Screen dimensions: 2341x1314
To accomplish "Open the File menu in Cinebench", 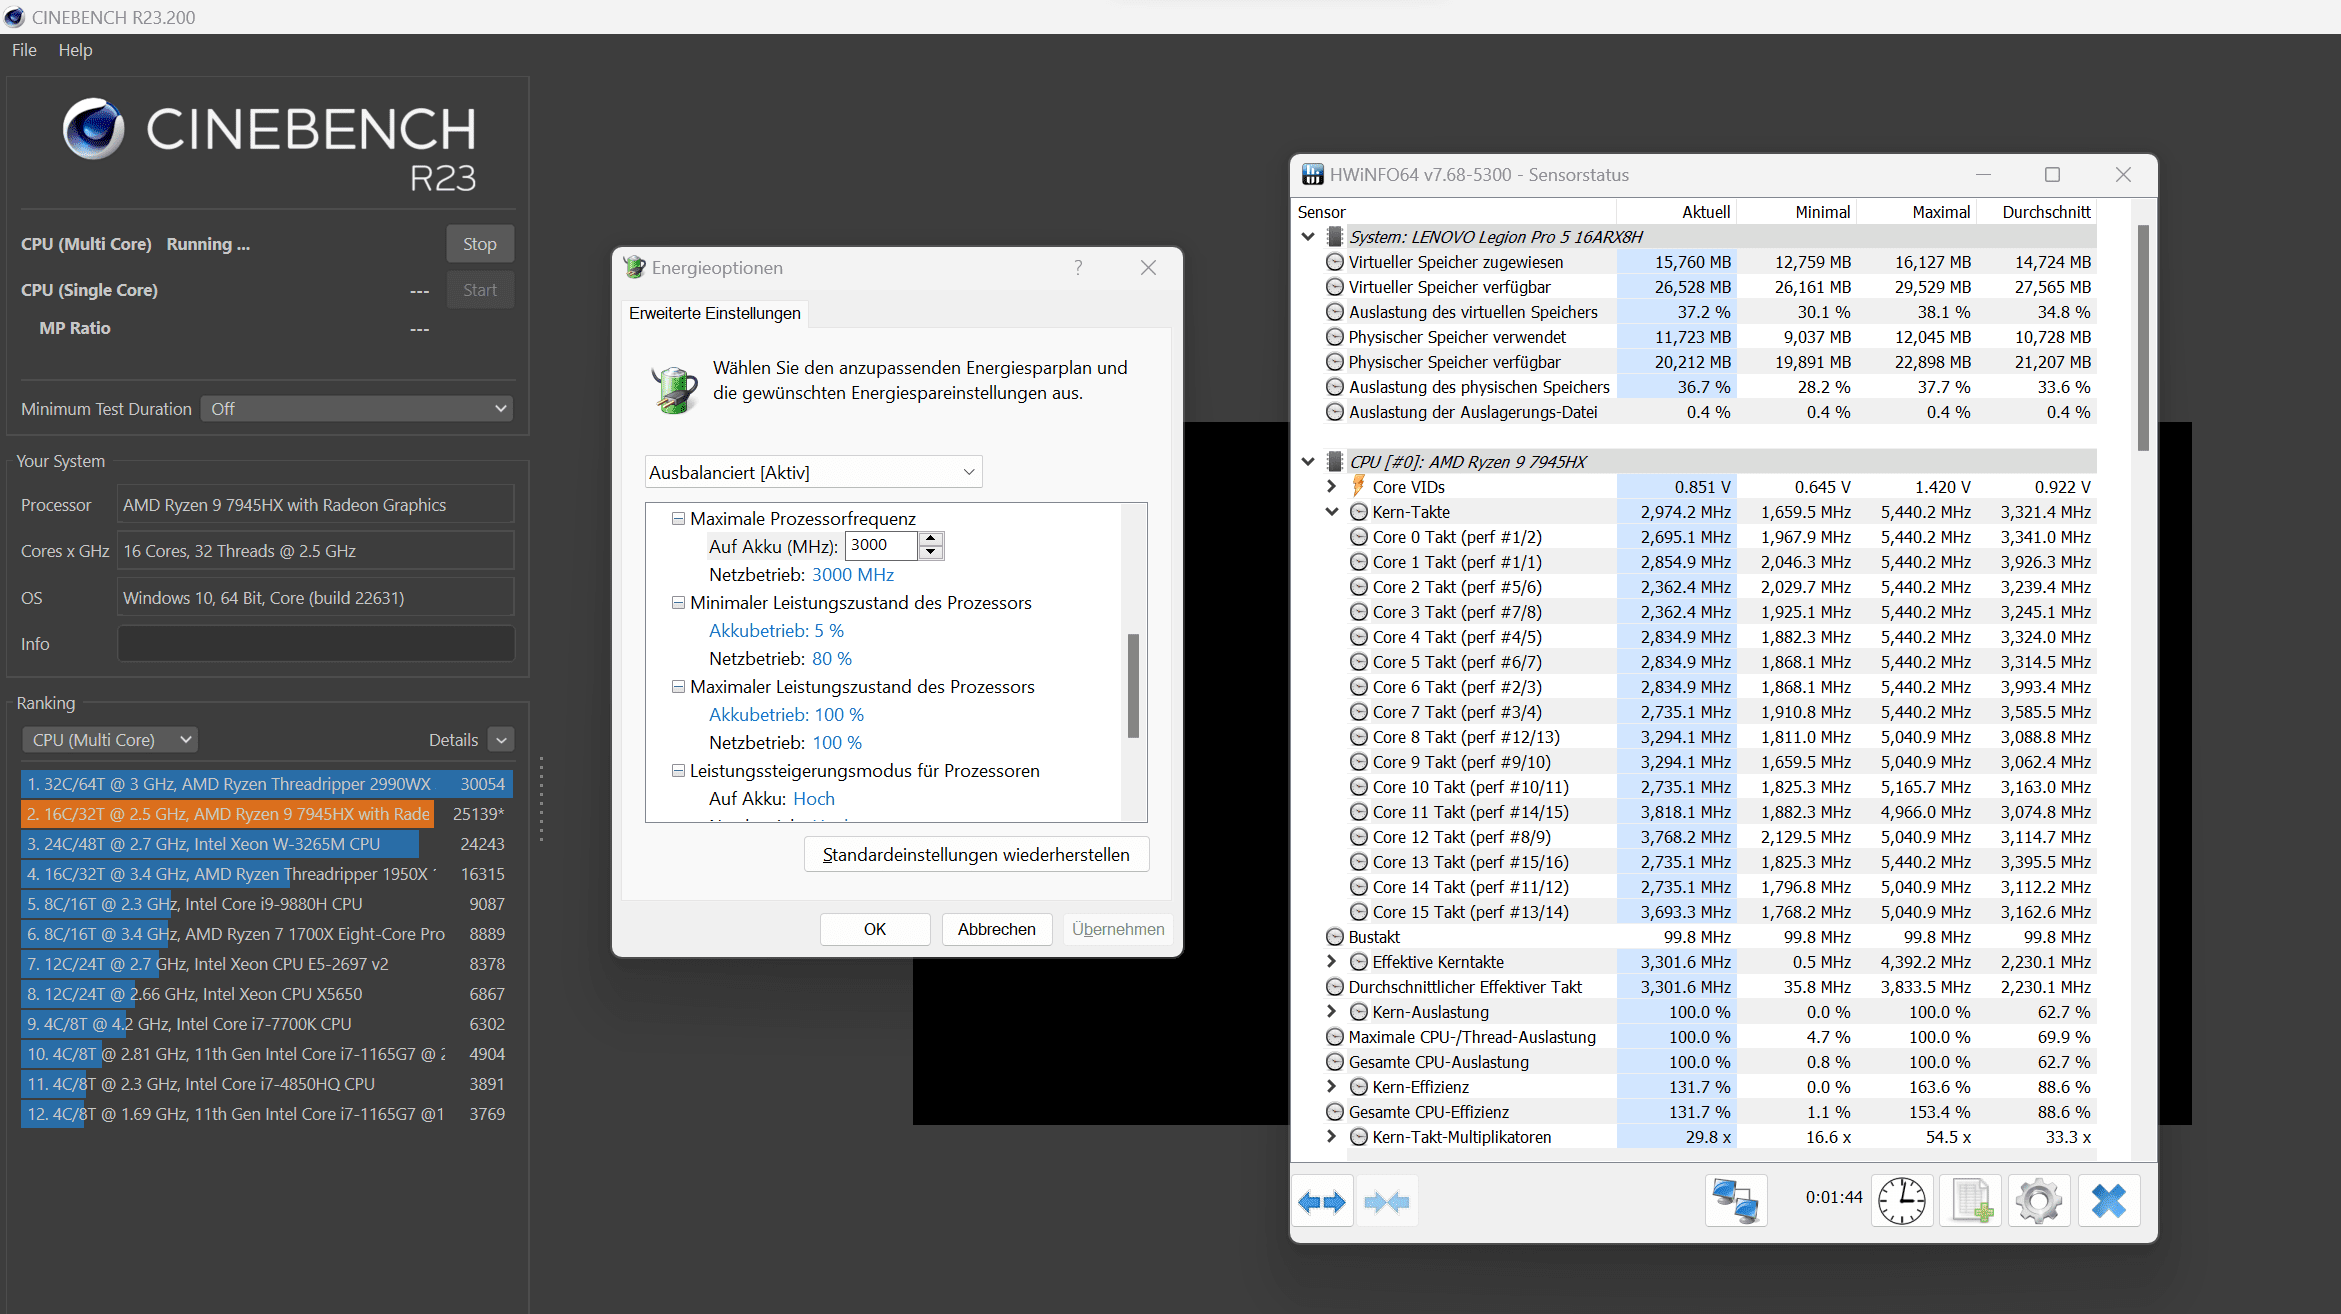I will (x=24, y=50).
